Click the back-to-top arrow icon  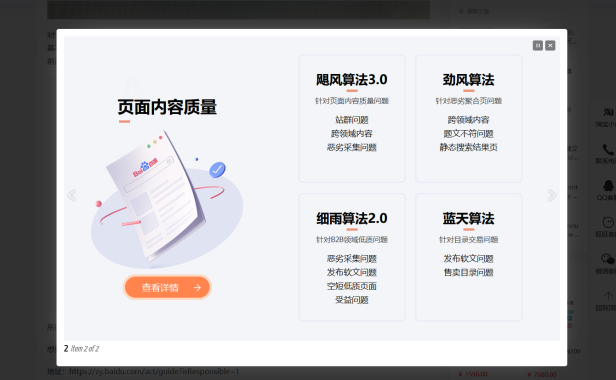(608, 296)
